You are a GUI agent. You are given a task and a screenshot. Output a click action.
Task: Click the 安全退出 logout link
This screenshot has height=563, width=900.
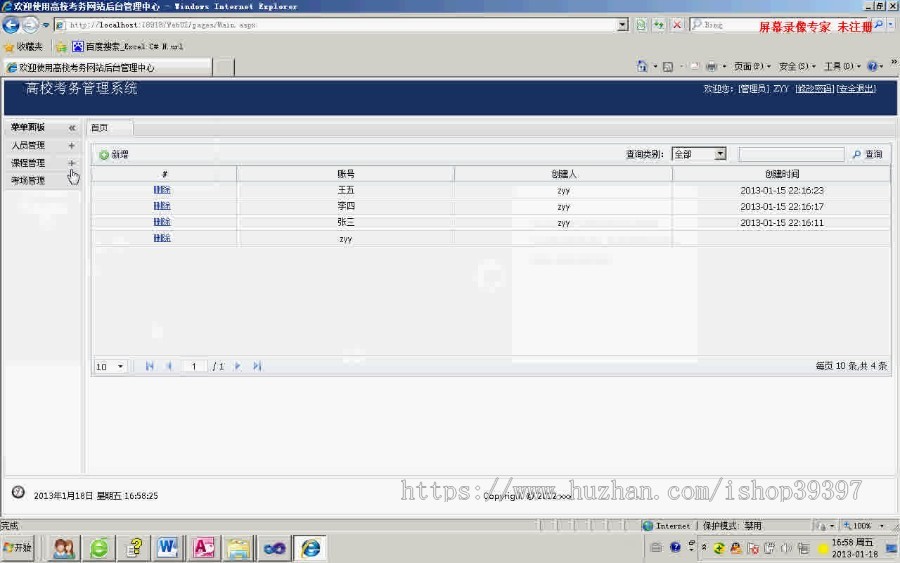pyautogui.click(x=856, y=88)
